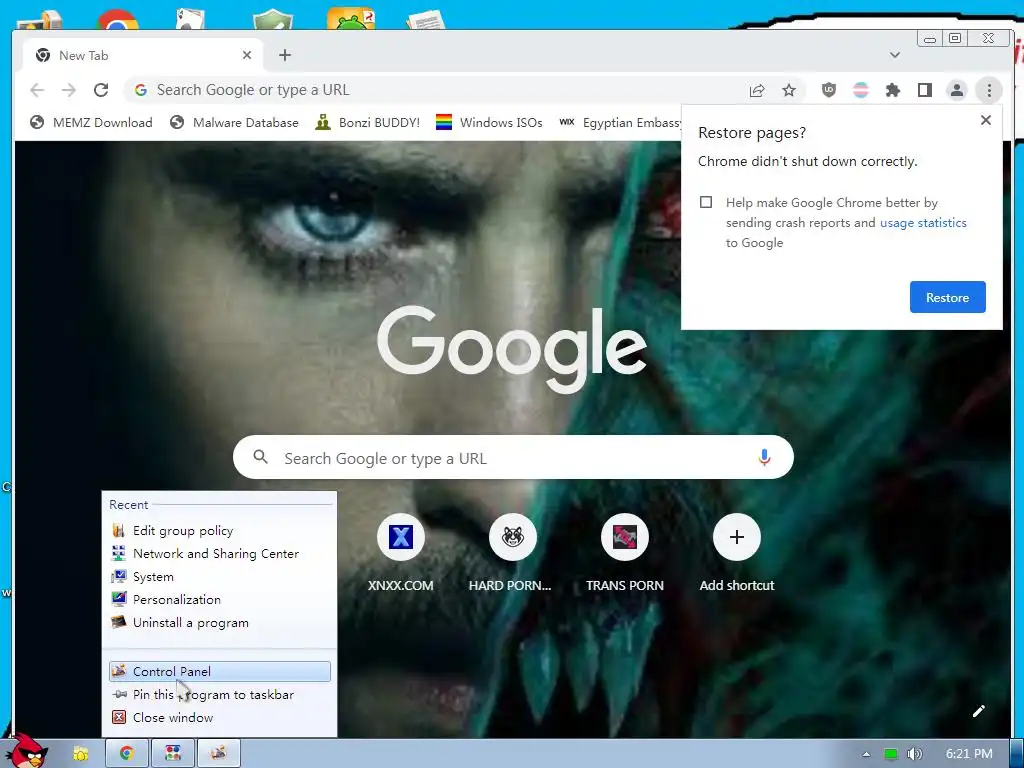This screenshot has width=1024, height=768.
Task: Click the Show desktop strip
Action: coord(1017,754)
